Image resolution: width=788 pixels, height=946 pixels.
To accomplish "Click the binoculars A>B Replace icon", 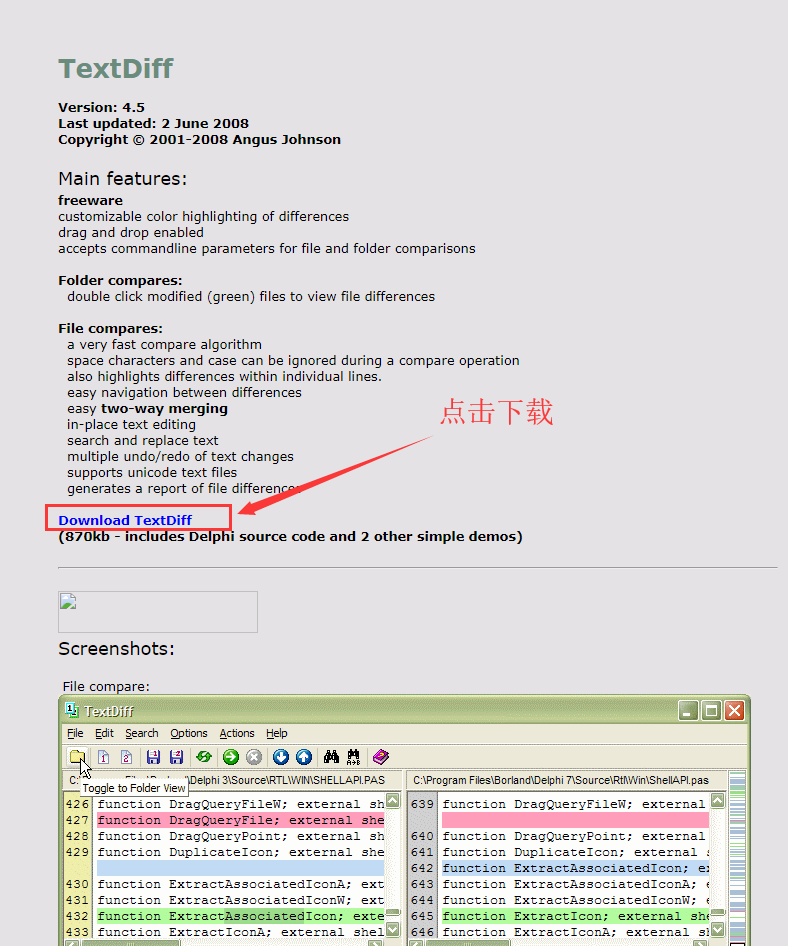I will coord(354,757).
